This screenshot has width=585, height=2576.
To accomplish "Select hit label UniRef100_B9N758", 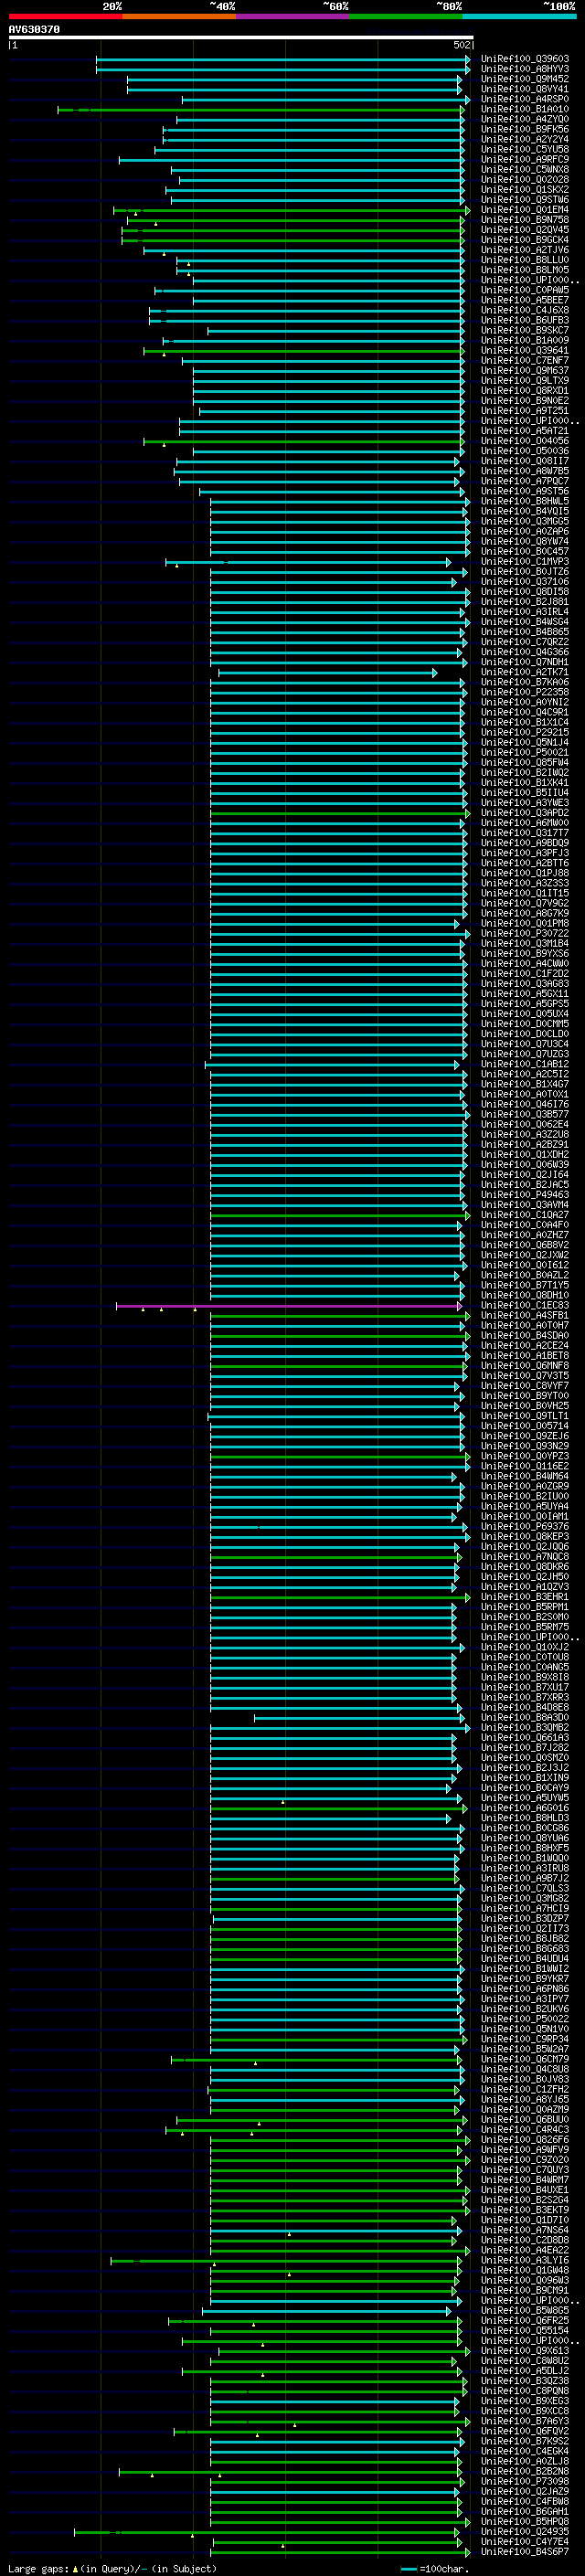I will click(x=525, y=220).
